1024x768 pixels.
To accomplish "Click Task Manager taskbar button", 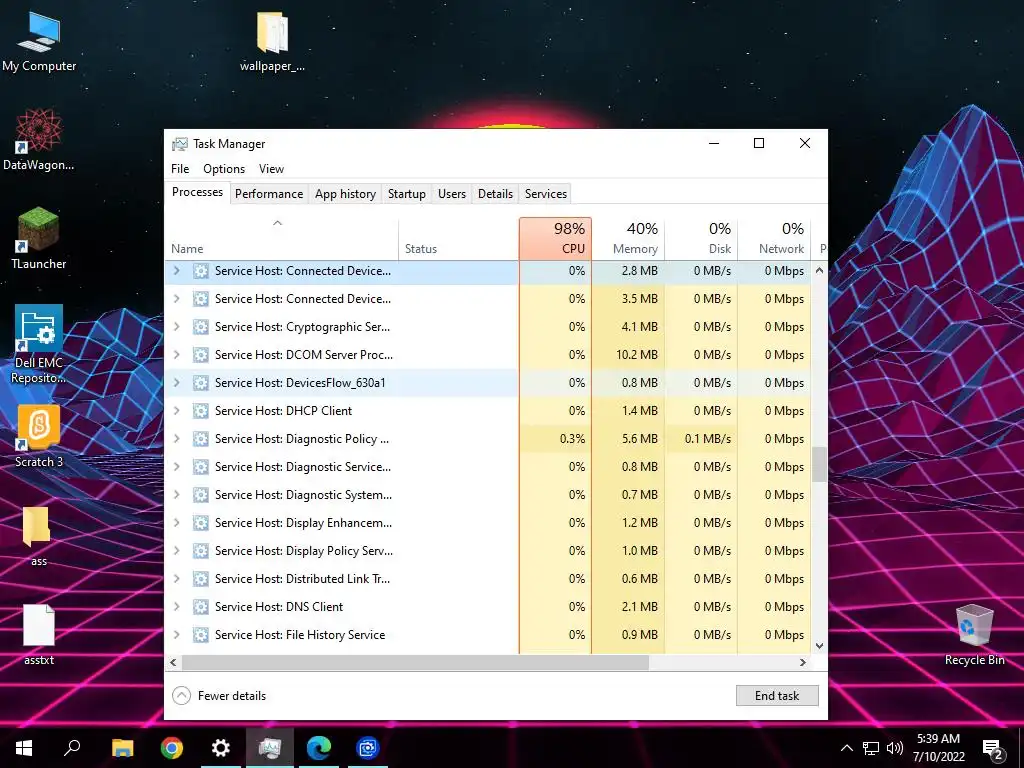I will click(270, 748).
